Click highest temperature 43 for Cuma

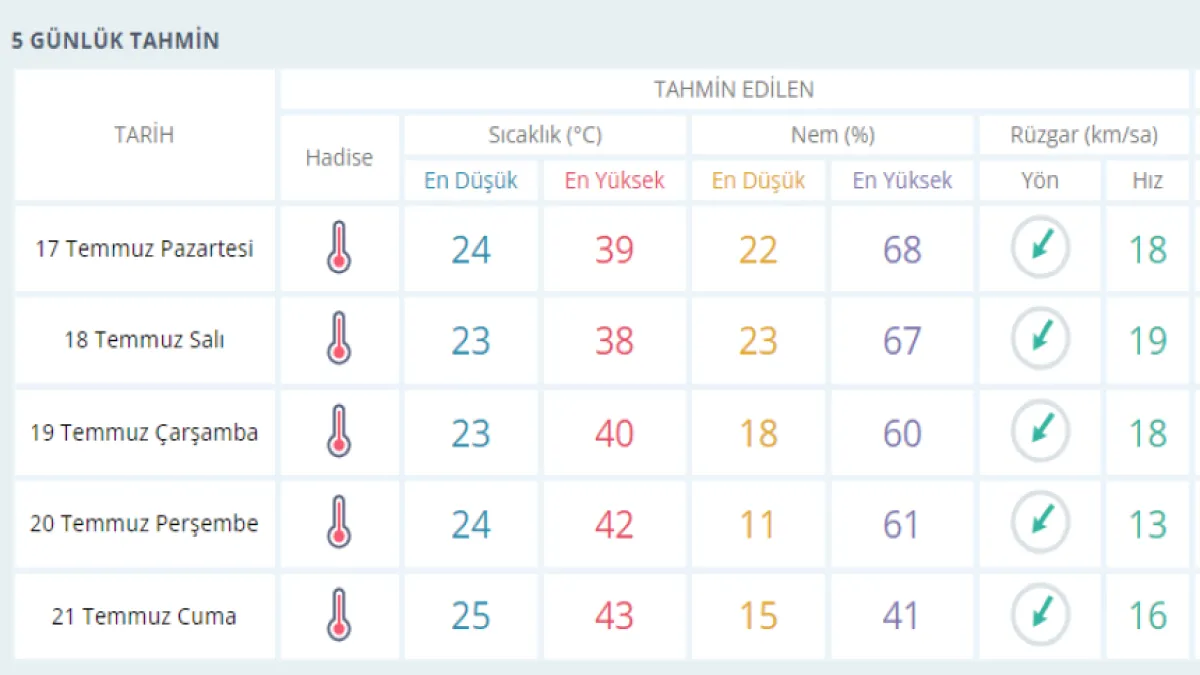coord(614,616)
